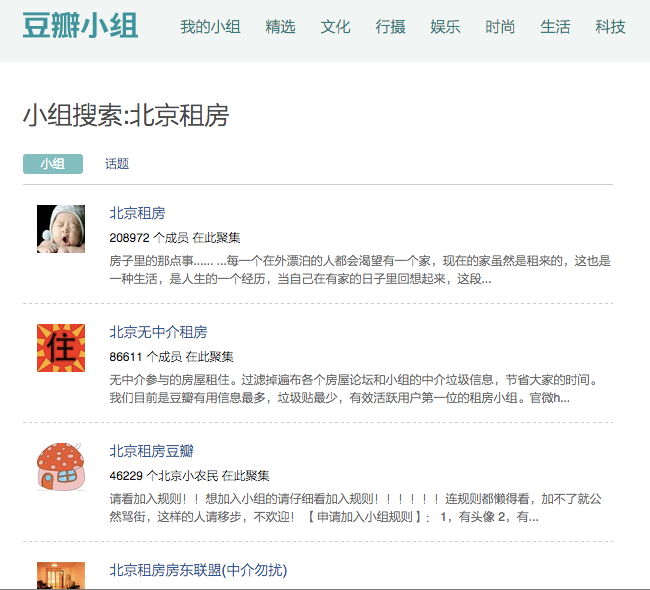Go to 我的小组 in navigation
650x590 pixels.
[210, 27]
